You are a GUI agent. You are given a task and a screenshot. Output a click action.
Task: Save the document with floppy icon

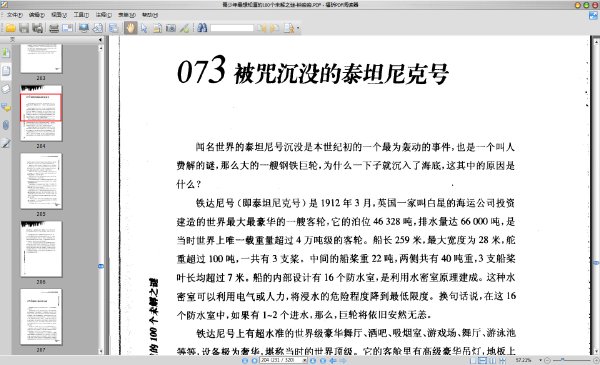(x=24, y=28)
